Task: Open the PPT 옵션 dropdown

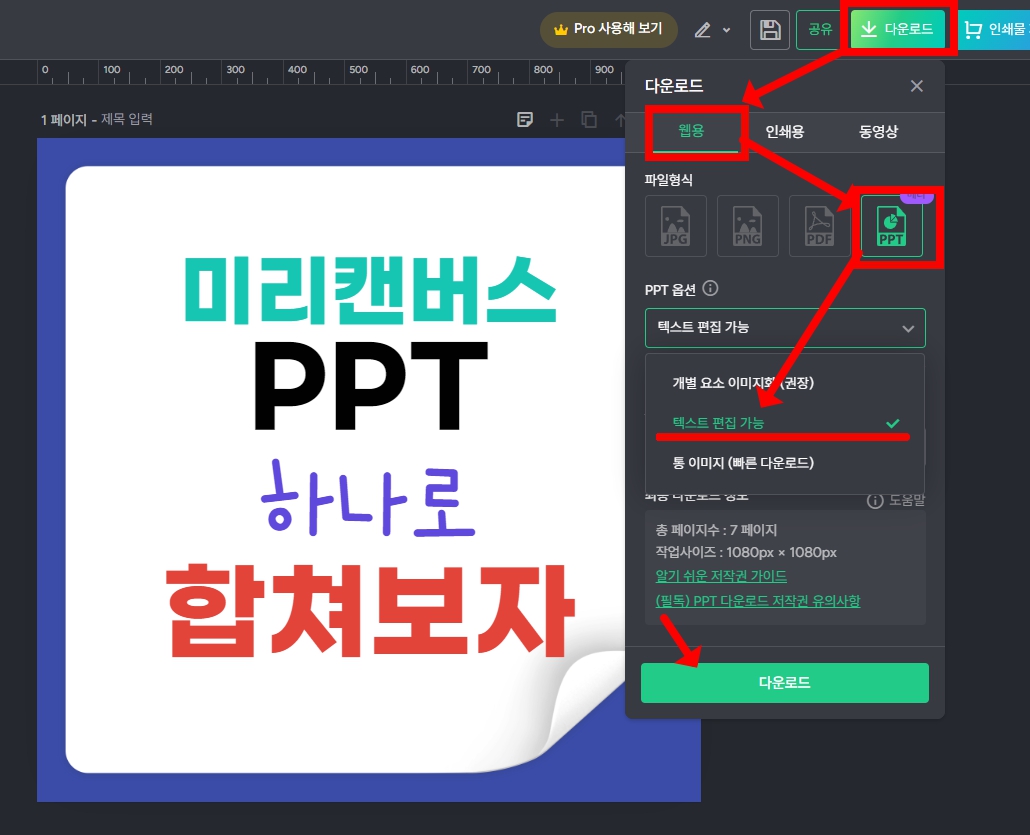Action: coord(785,328)
